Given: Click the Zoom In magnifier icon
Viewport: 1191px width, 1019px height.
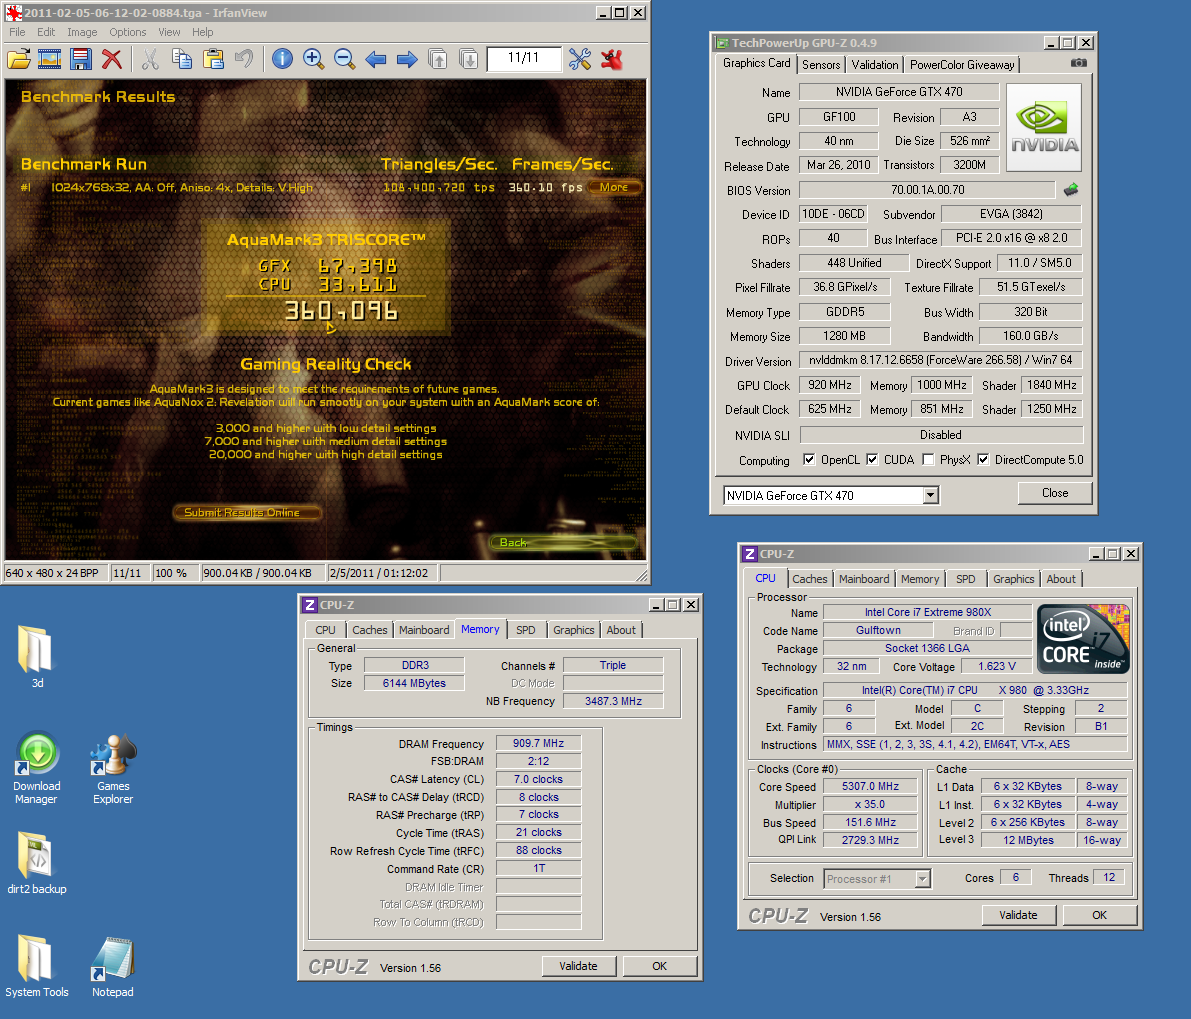Looking at the screenshot, I should 313,58.
